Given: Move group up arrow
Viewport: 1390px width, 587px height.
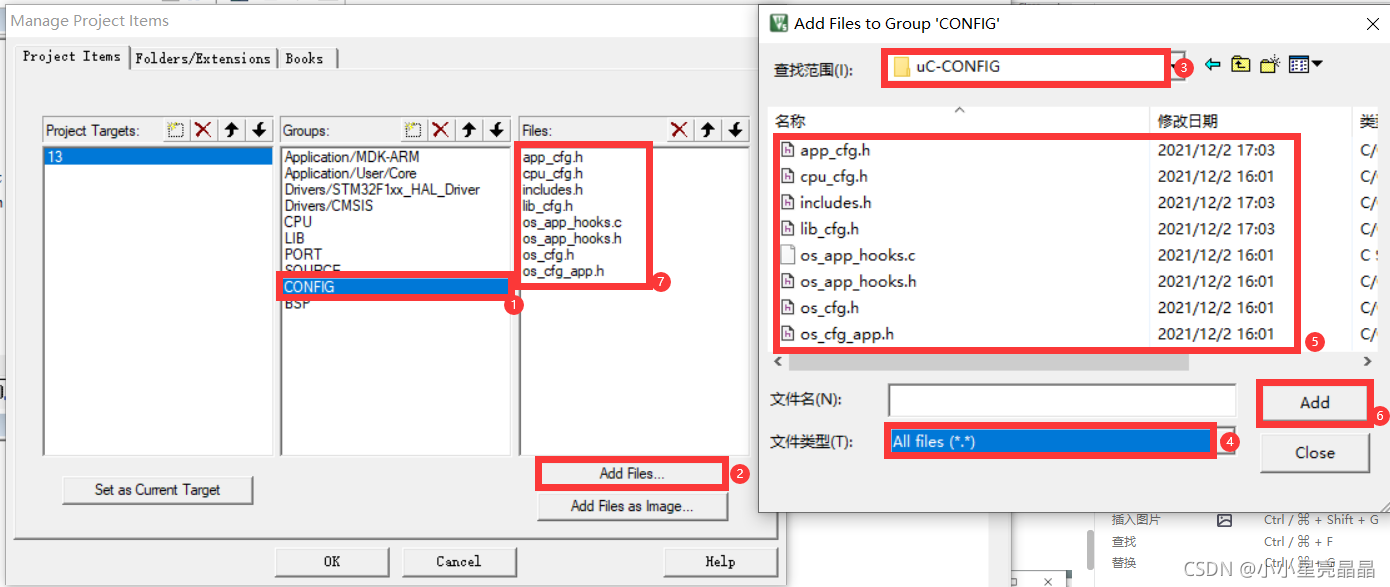Looking at the screenshot, I should point(468,130).
